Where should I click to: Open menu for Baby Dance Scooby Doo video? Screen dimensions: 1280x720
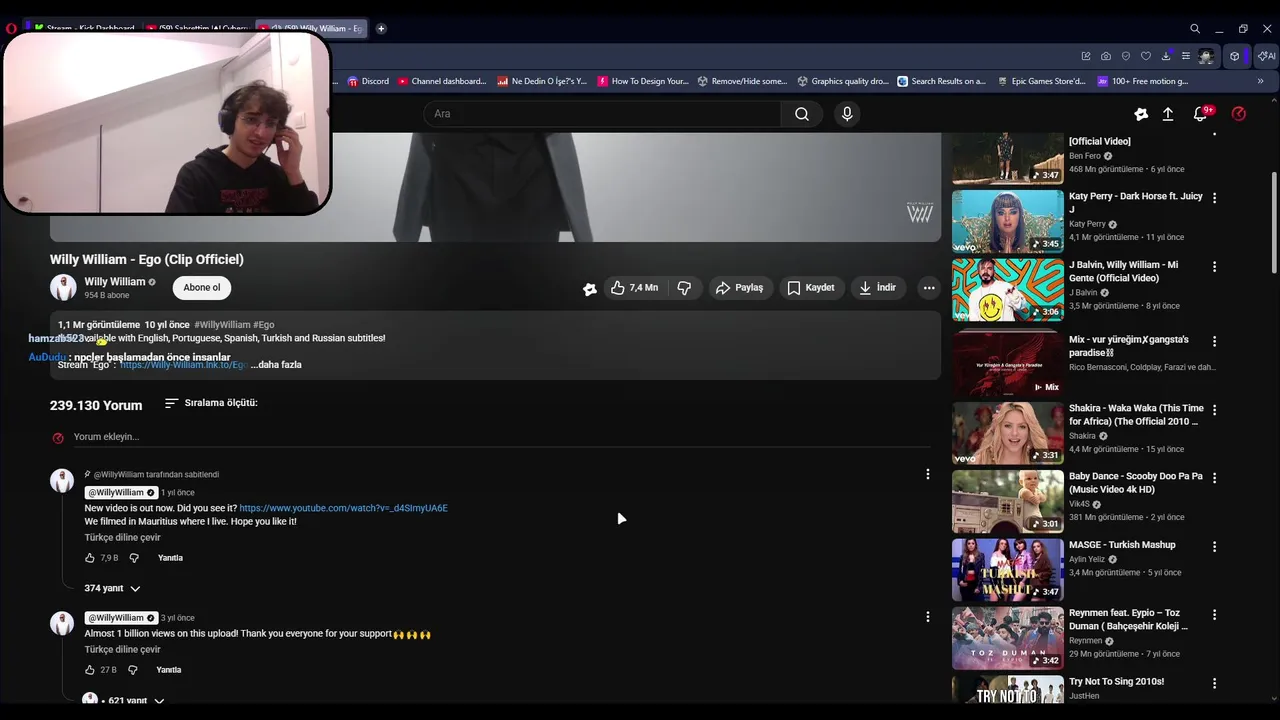pos(1215,478)
